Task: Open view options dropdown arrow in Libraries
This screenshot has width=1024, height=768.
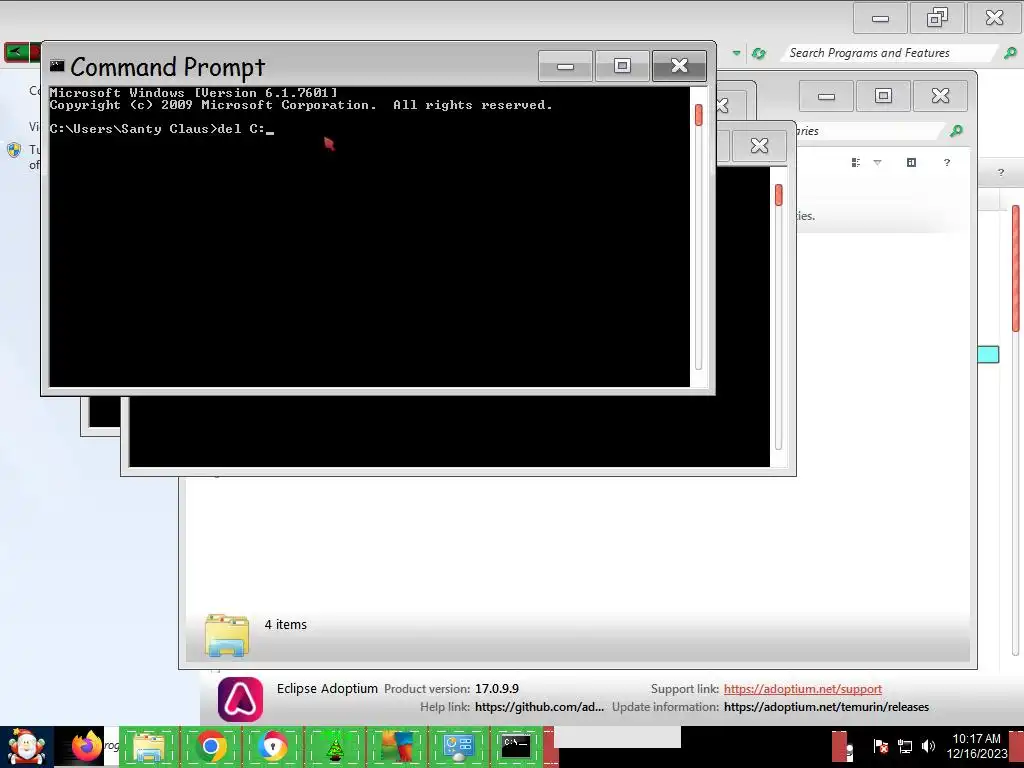Action: [x=878, y=163]
